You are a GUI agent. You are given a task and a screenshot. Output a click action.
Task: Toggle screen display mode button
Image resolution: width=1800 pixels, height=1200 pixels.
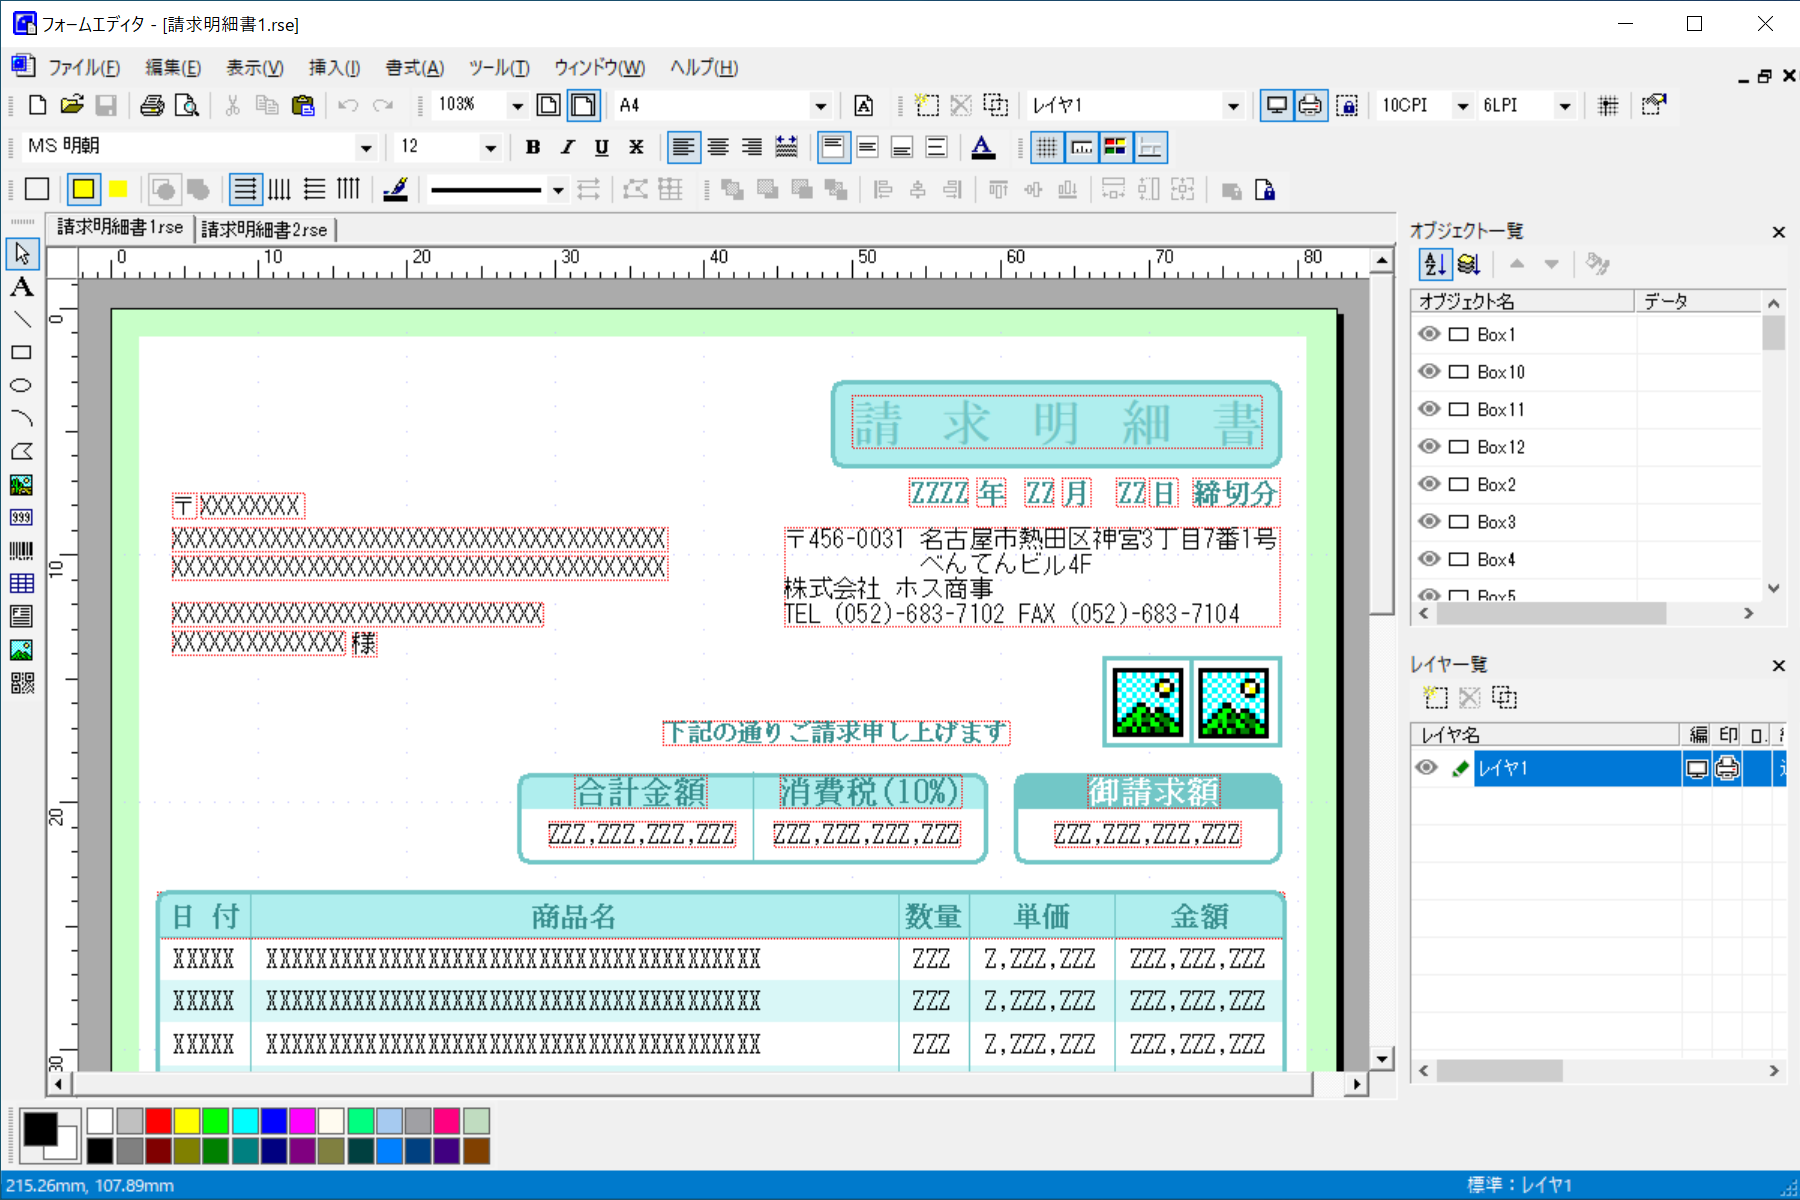[x=1276, y=105]
